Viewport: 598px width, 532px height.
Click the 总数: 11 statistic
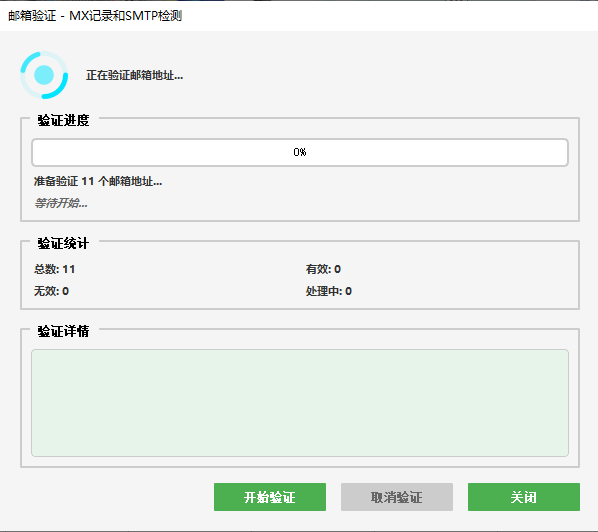tap(55, 269)
